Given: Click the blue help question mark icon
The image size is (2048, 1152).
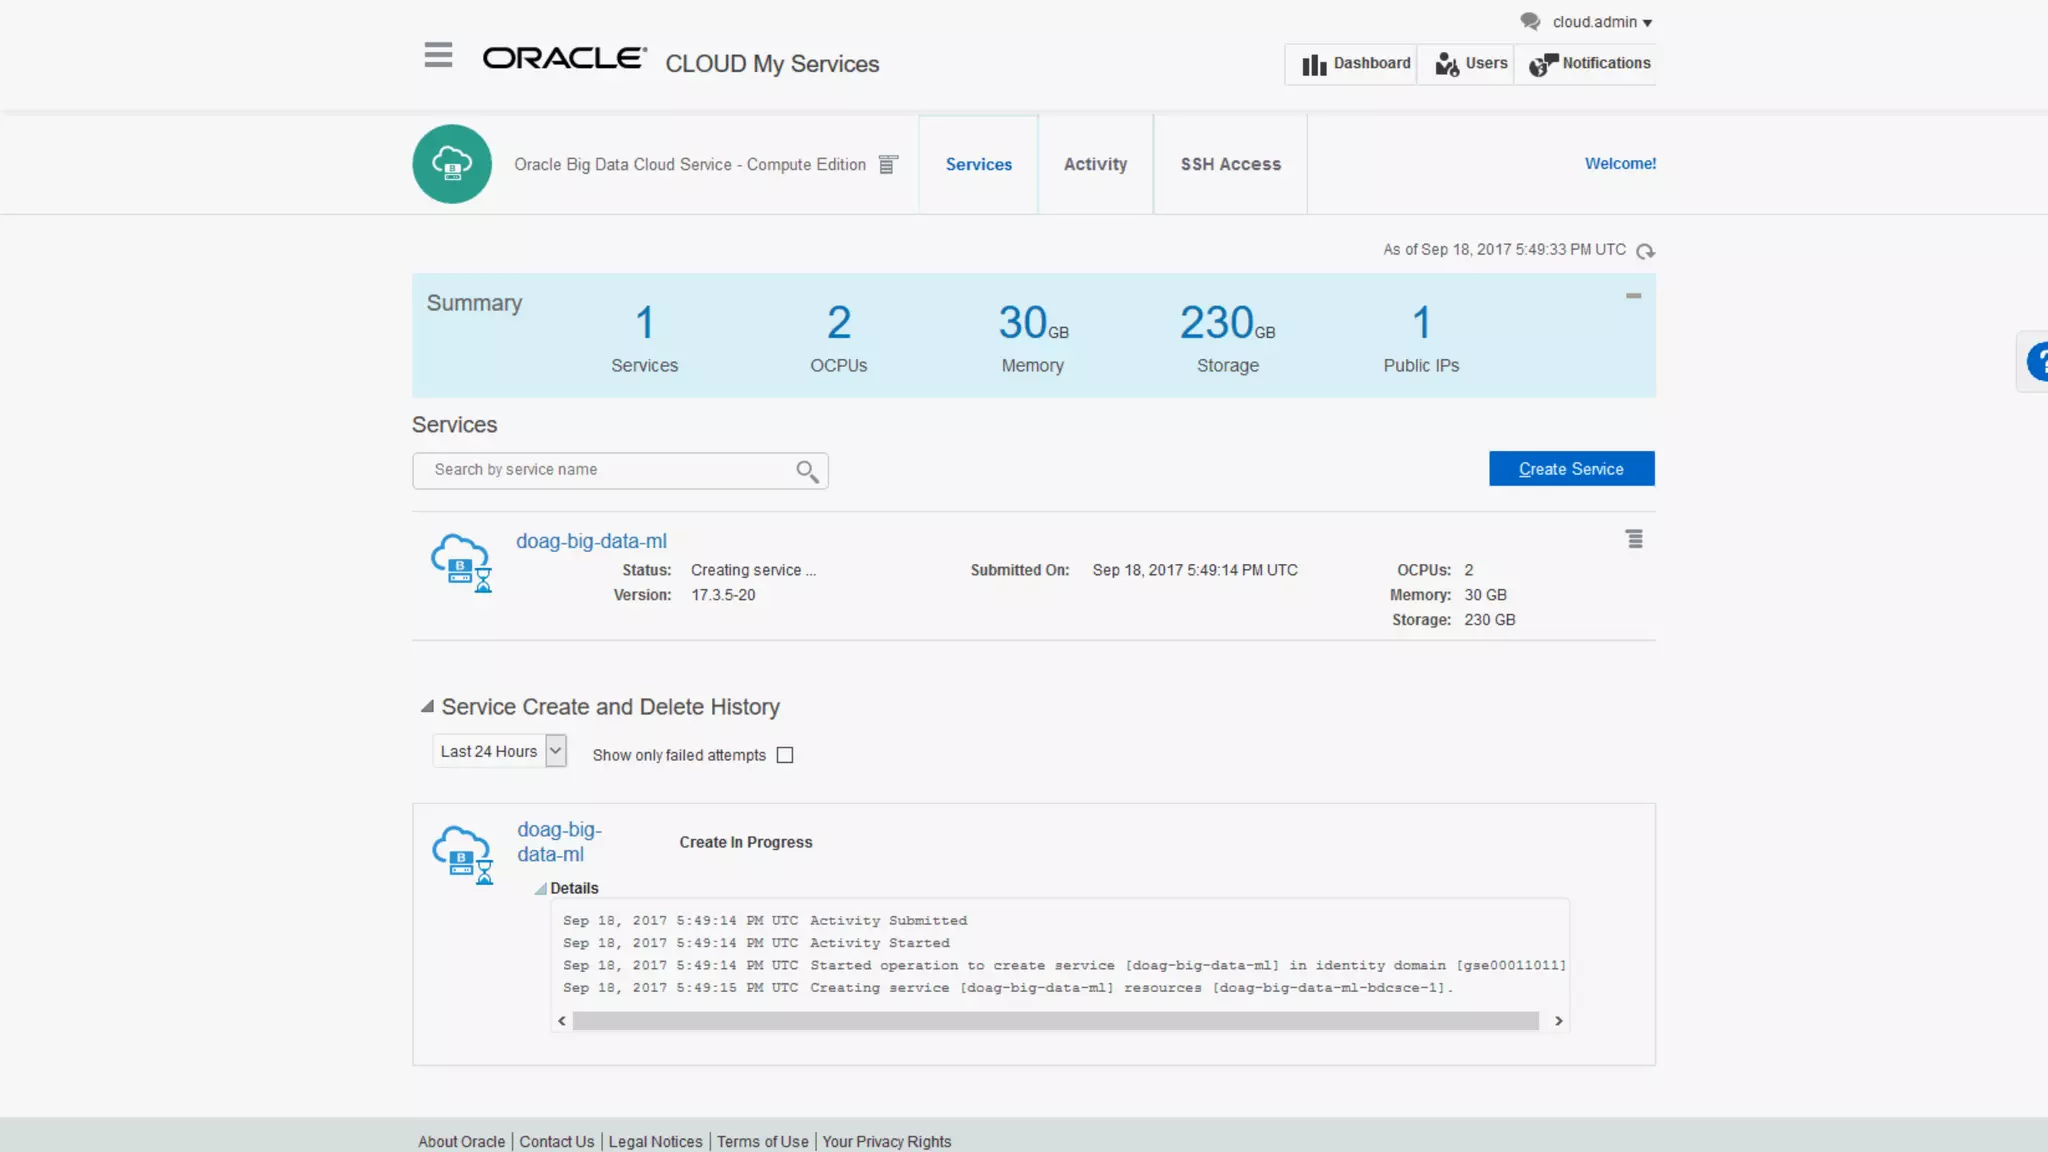Looking at the screenshot, I should pyautogui.click(x=2038, y=361).
